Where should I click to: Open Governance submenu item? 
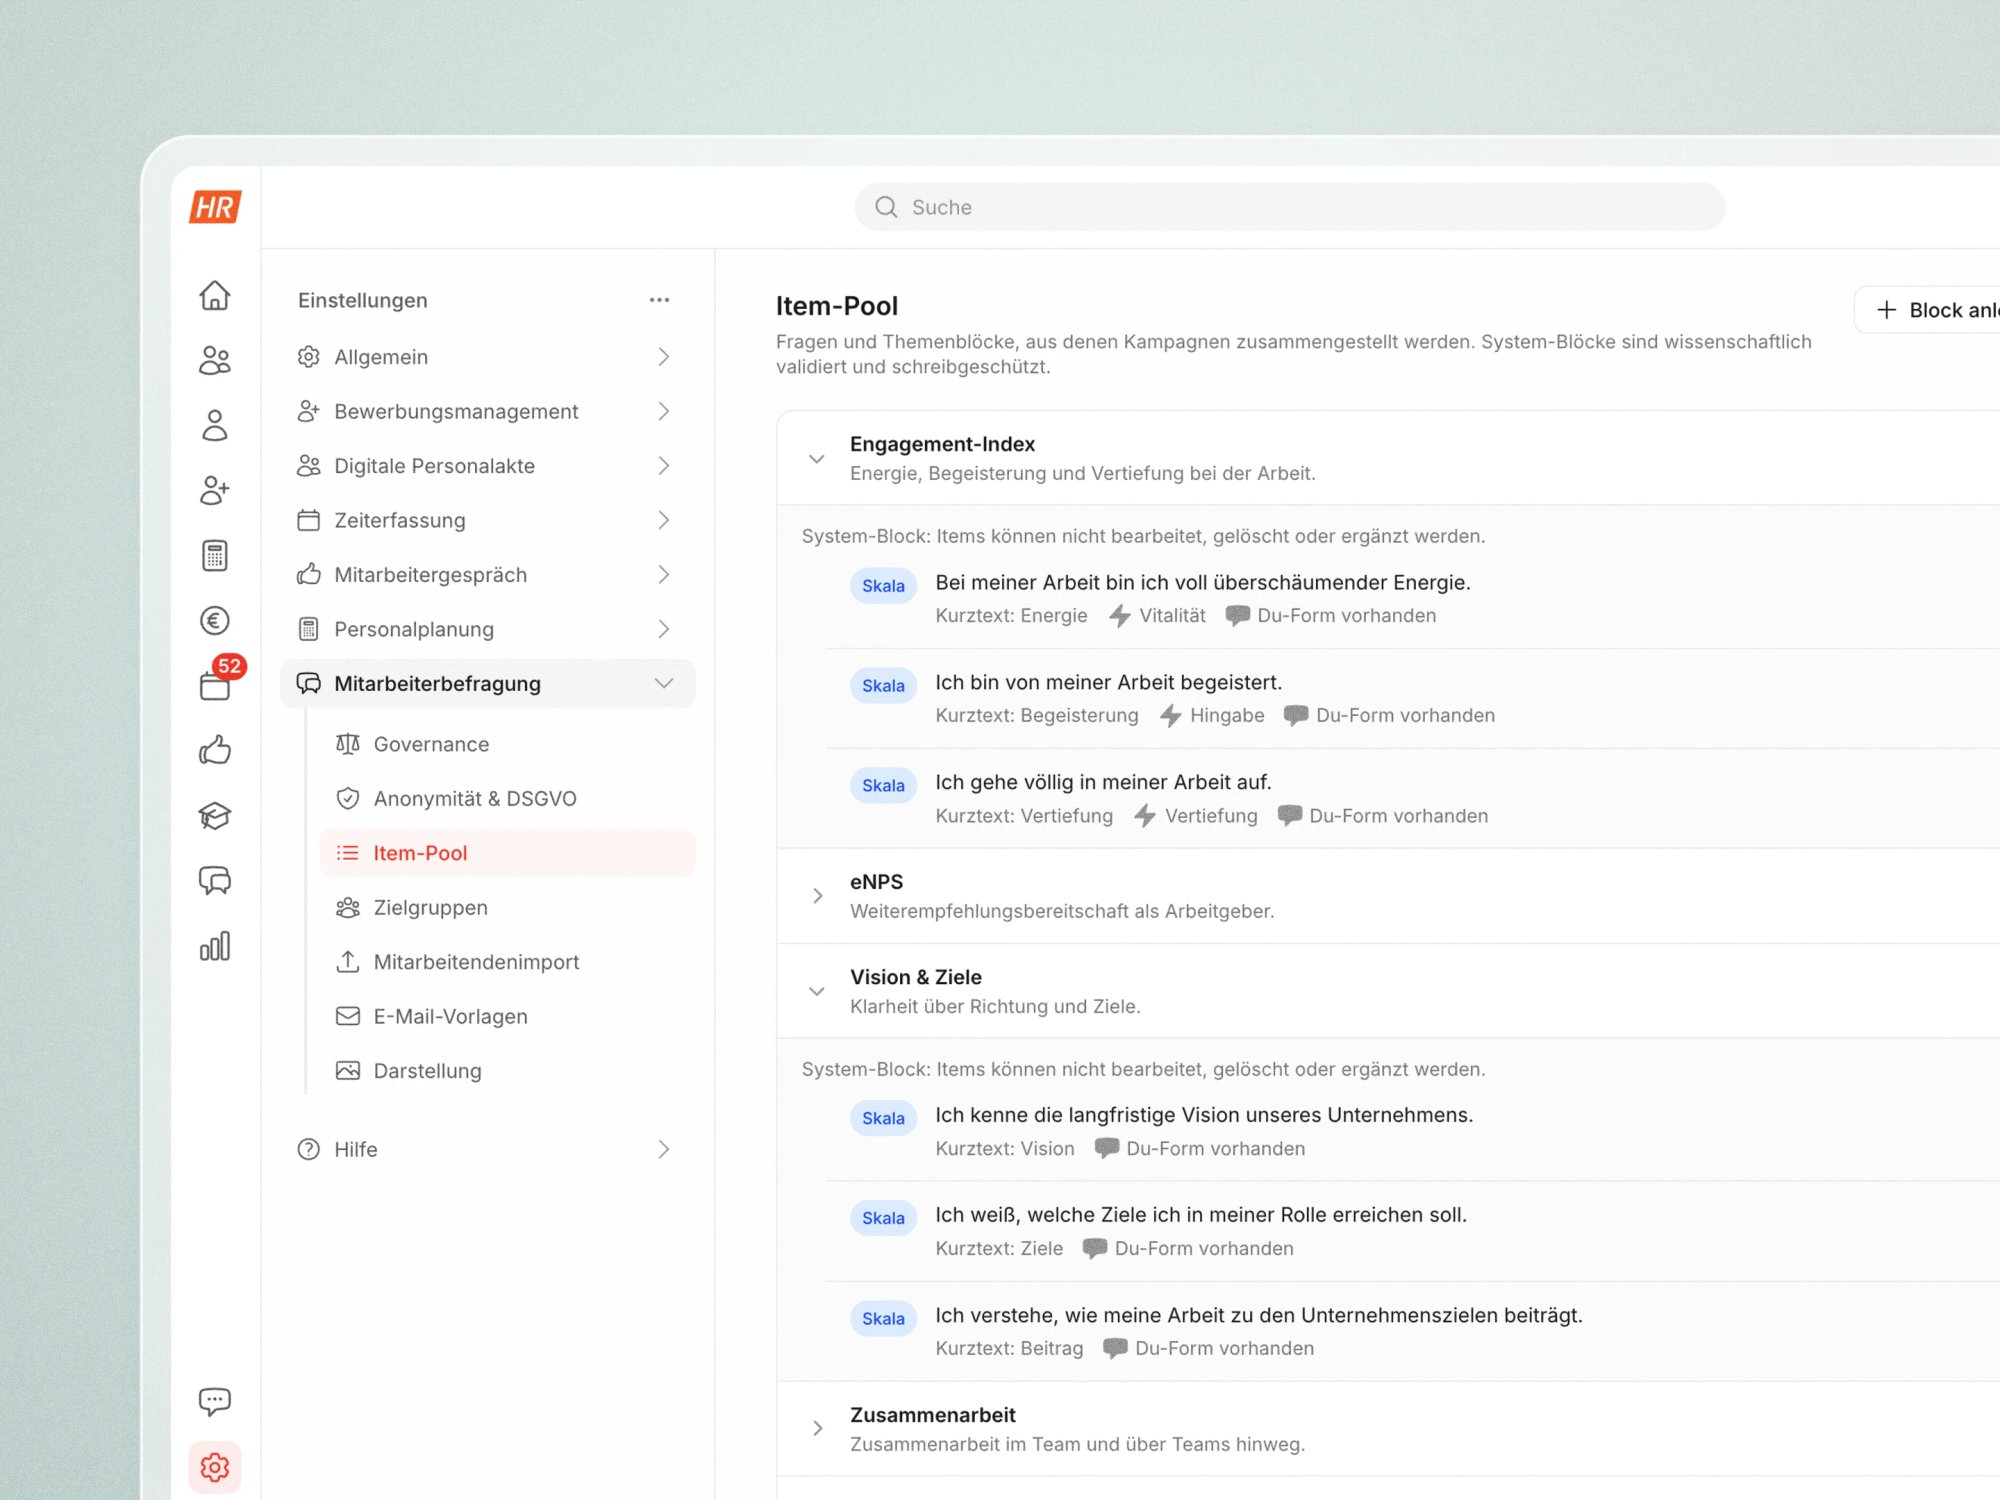click(507, 744)
